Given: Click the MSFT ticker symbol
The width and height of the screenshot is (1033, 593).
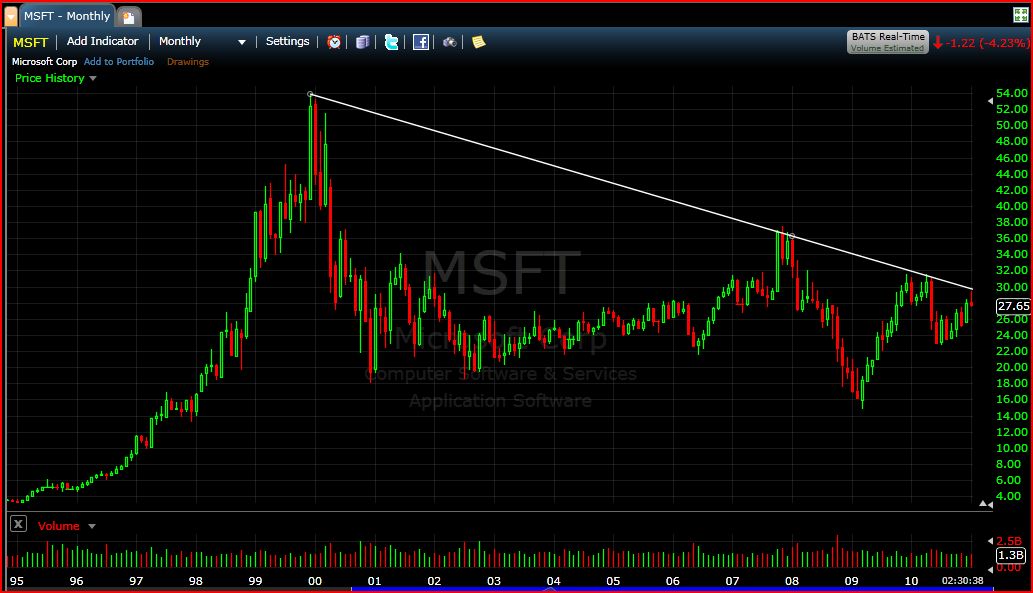Looking at the screenshot, I should (x=30, y=42).
